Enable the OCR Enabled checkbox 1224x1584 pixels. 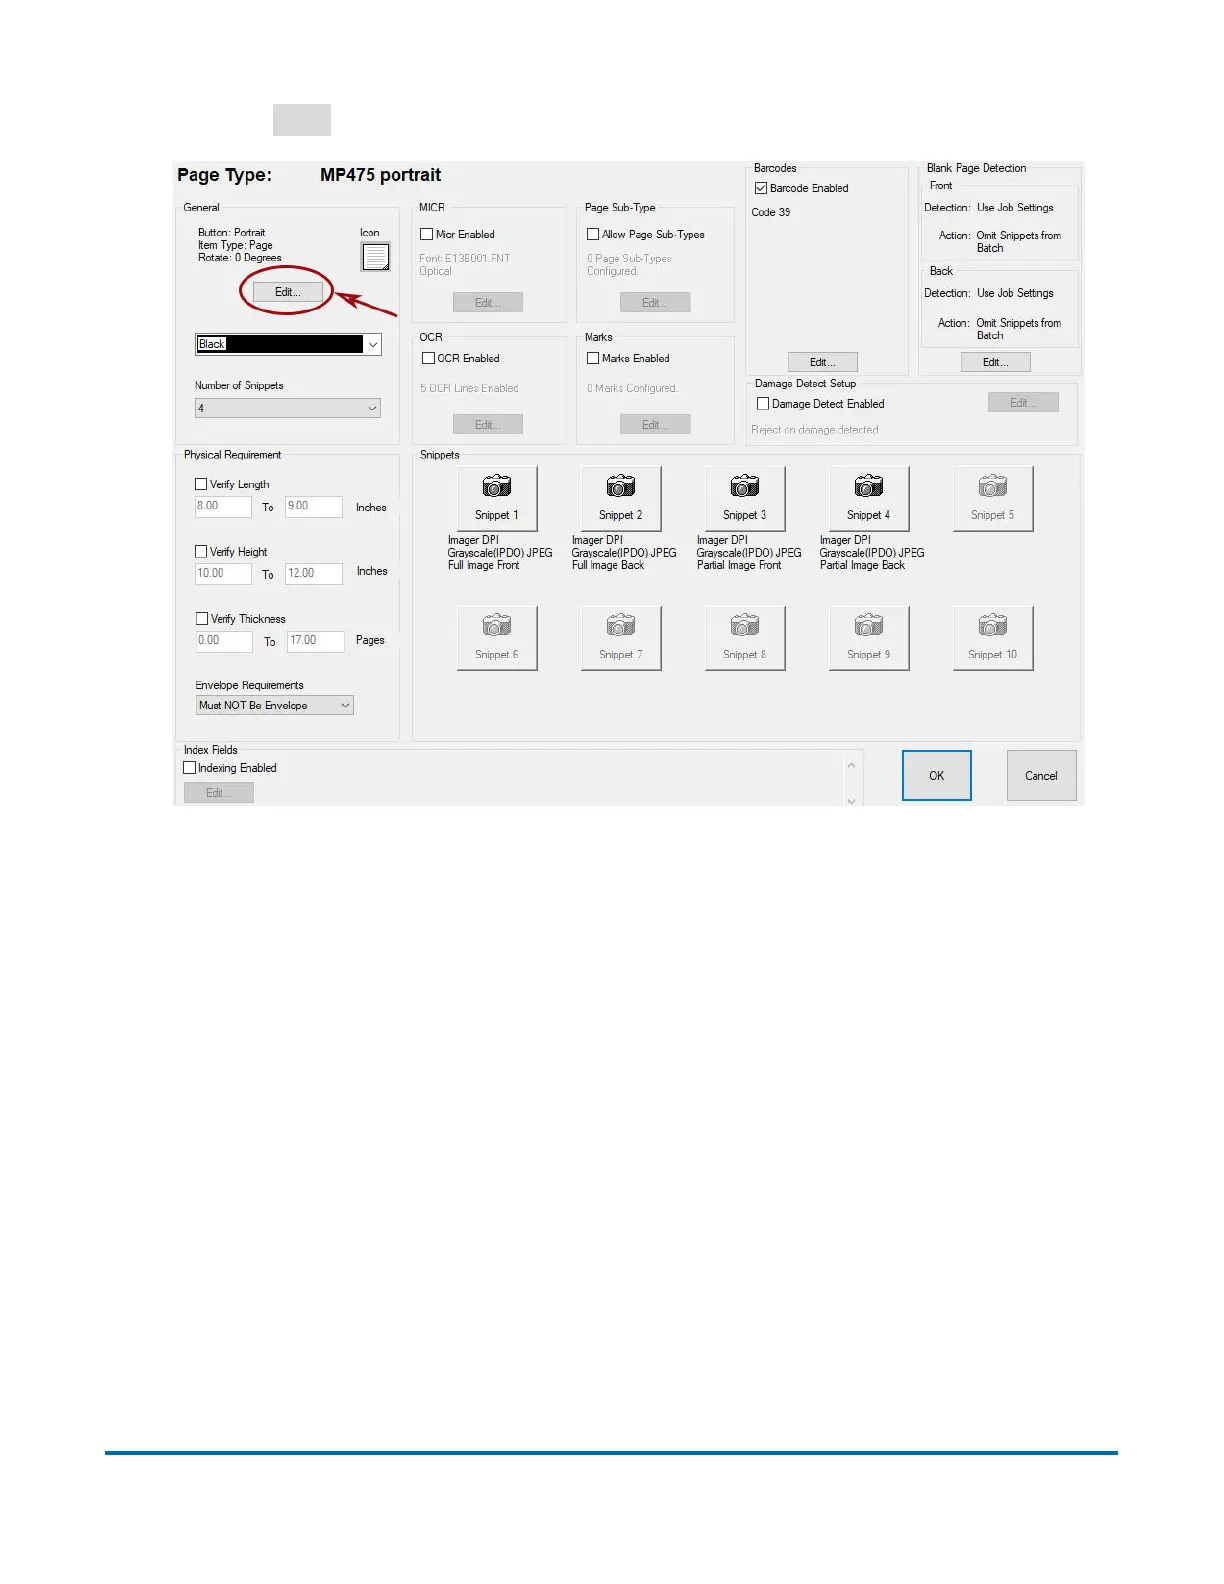(428, 358)
